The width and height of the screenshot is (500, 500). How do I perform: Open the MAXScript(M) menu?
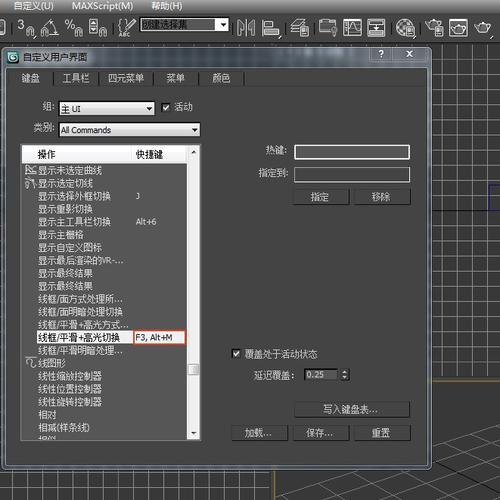point(102,6)
